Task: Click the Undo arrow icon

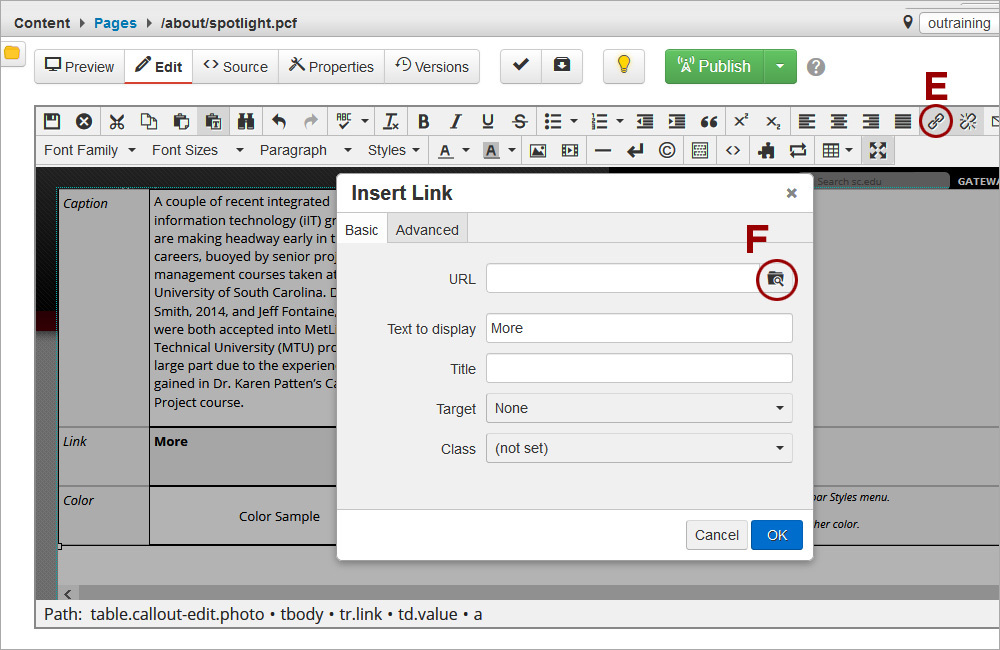Action: tap(278, 121)
